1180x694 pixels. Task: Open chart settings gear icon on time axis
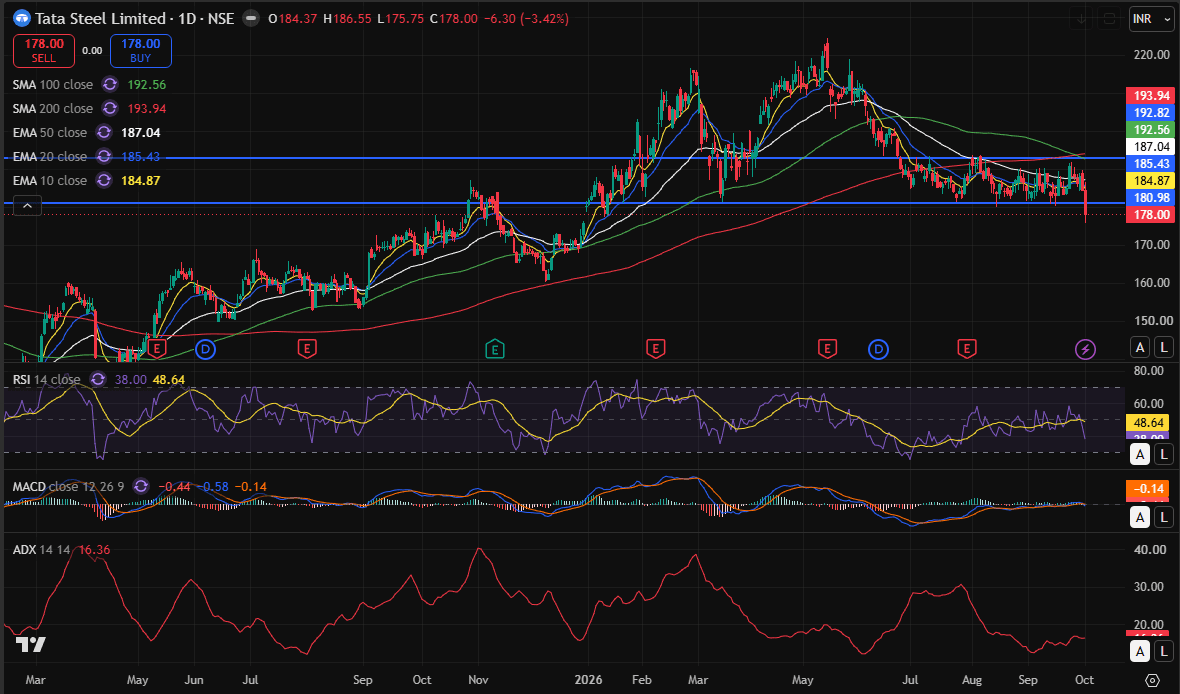pos(1151,680)
